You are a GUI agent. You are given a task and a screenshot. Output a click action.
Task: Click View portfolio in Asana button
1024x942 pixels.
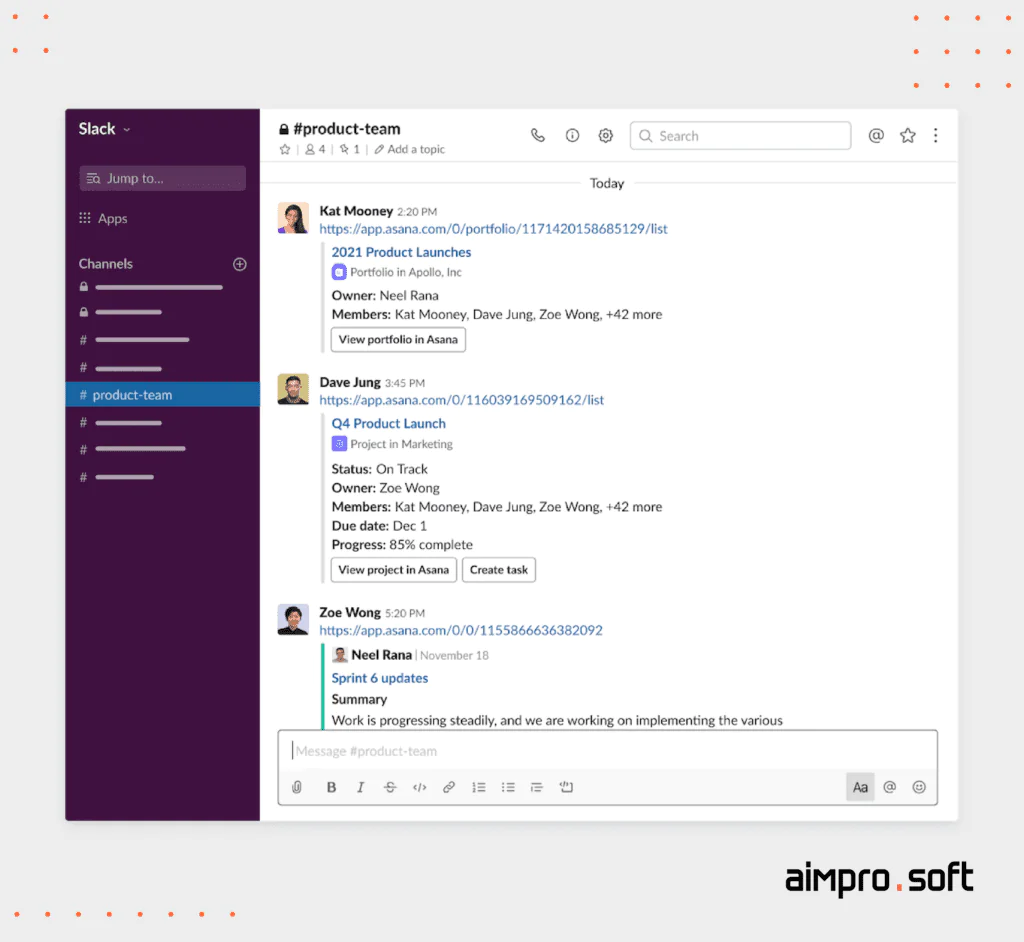pos(398,340)
